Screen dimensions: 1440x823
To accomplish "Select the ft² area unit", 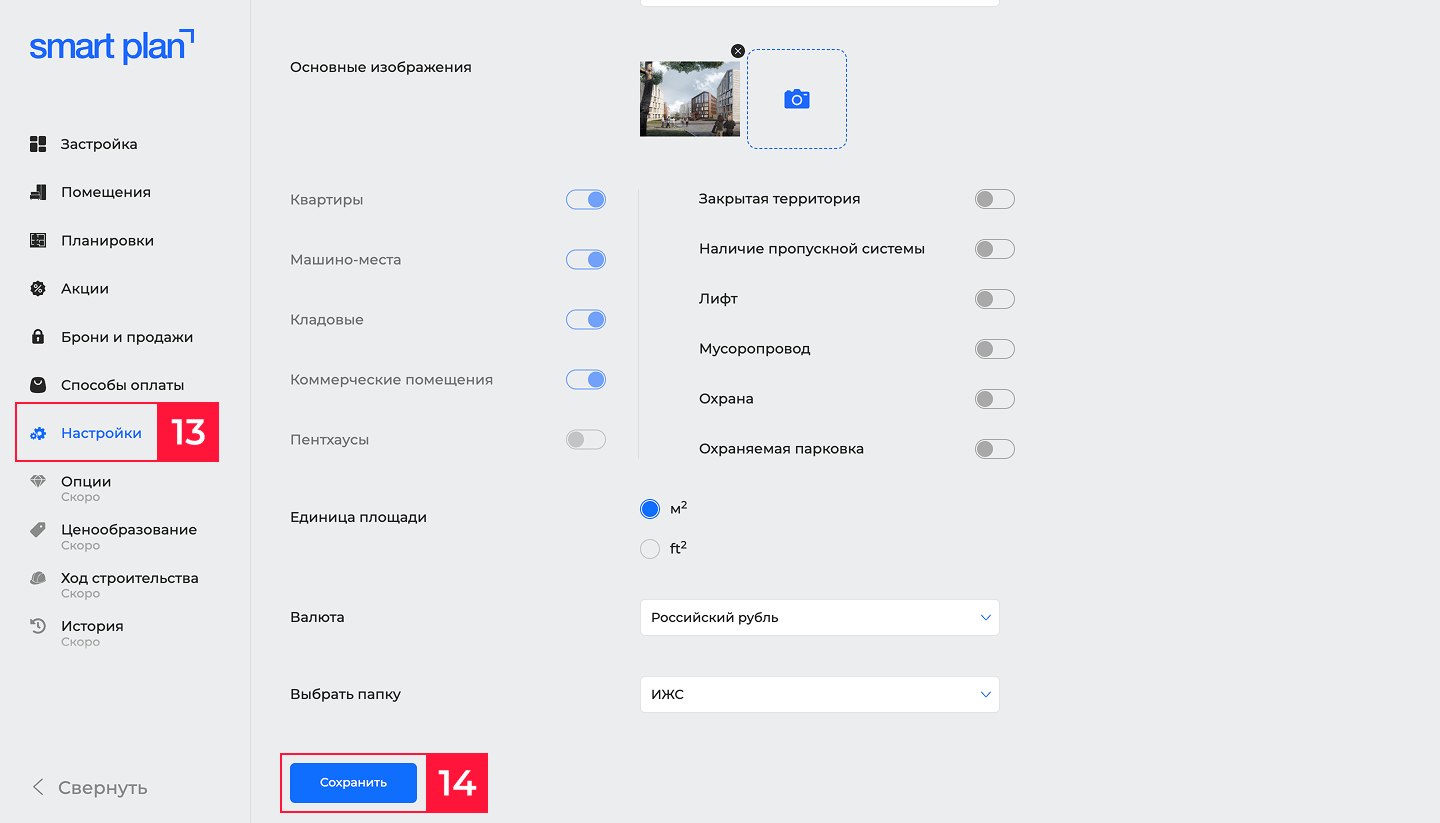I will pyautogui.click(x=650, y=549).
